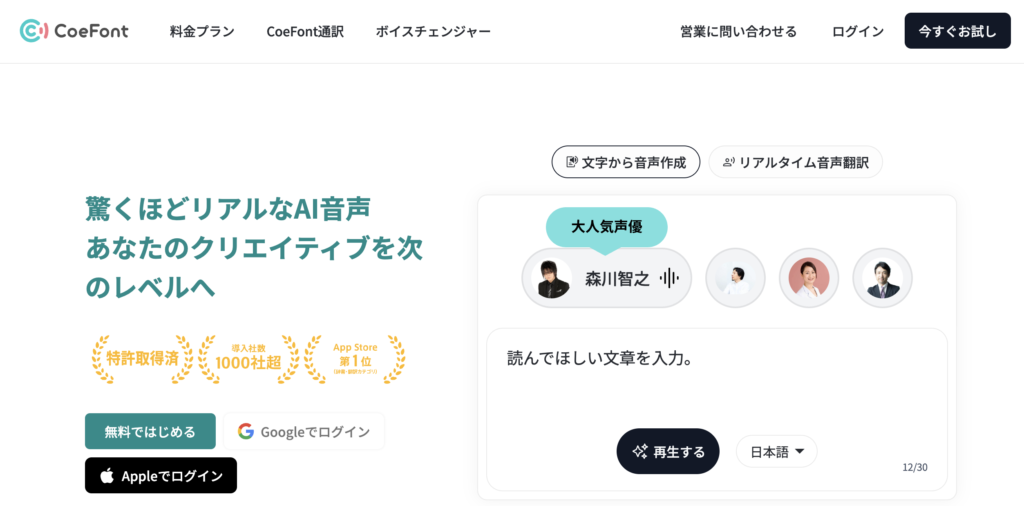The height and width of the screenshot is (506, 1024).
Task: Open the 料金プラン menu item
Action: pyautogui.click(x=202, y=31)
